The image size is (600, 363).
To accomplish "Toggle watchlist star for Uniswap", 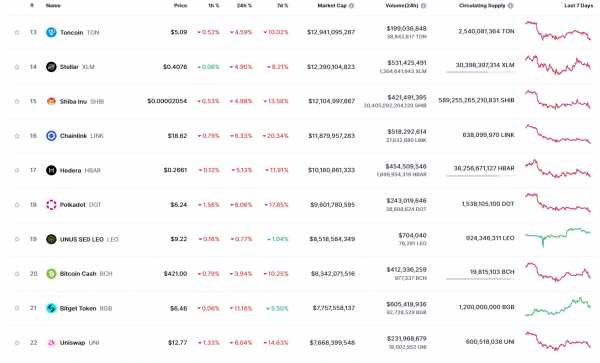I will 17,343.
